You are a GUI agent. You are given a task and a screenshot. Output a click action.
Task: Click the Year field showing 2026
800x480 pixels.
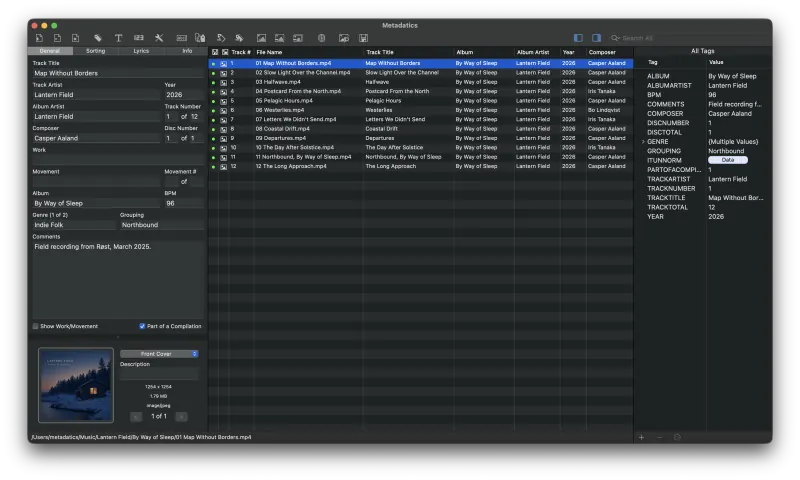click(183, 95)
